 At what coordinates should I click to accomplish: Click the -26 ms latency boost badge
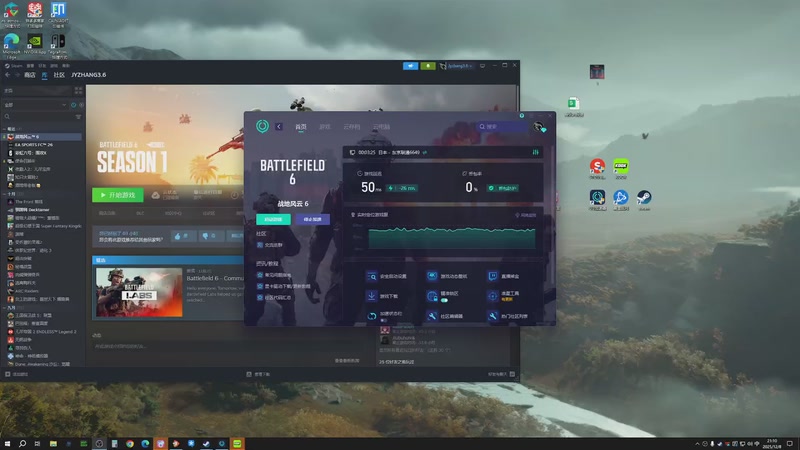(x=403, y=188)
